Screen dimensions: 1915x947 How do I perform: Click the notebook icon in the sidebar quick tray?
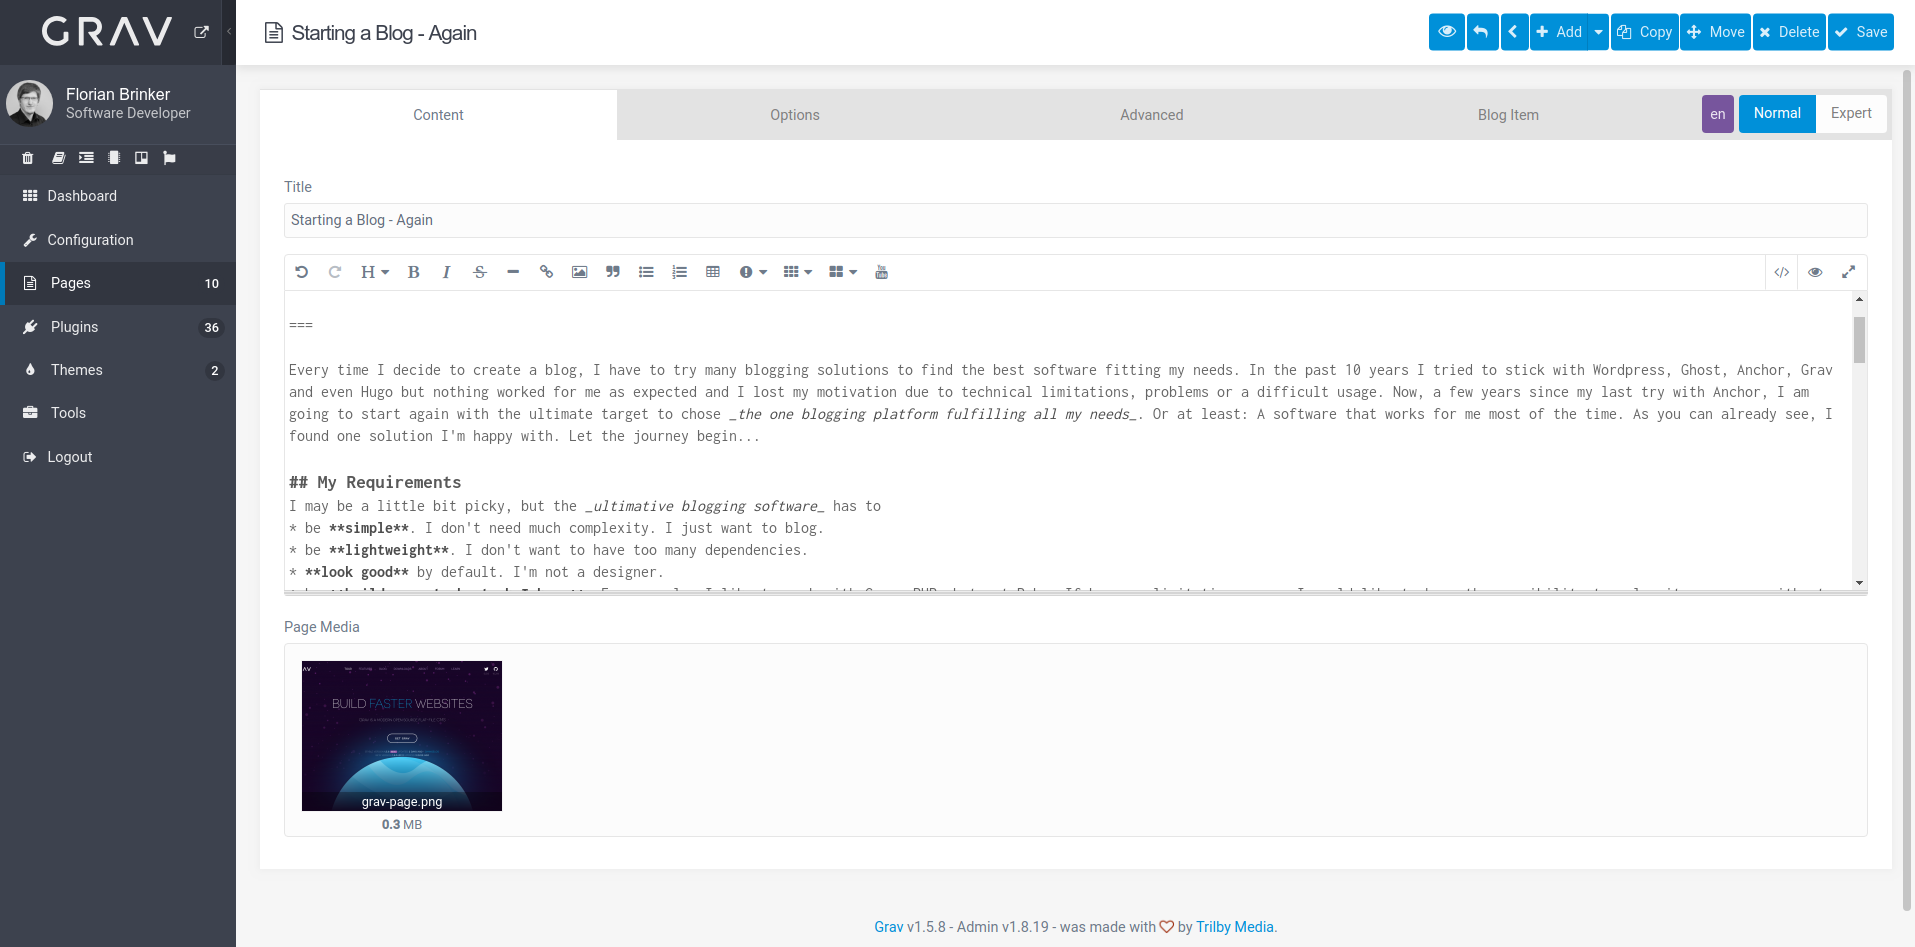coord(114,158)
